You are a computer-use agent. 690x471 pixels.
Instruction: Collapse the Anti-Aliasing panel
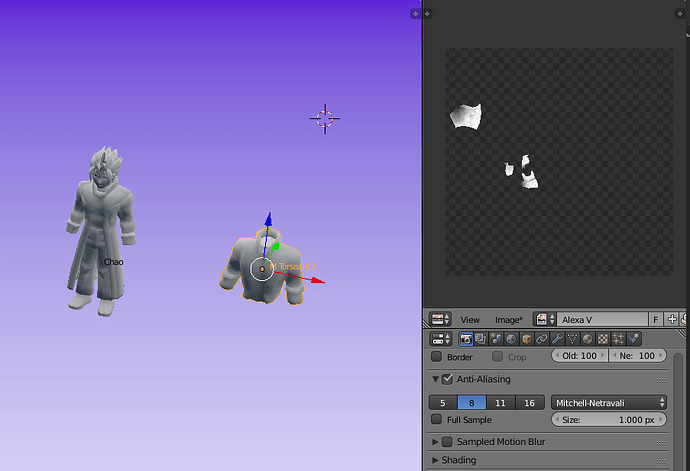435,379
